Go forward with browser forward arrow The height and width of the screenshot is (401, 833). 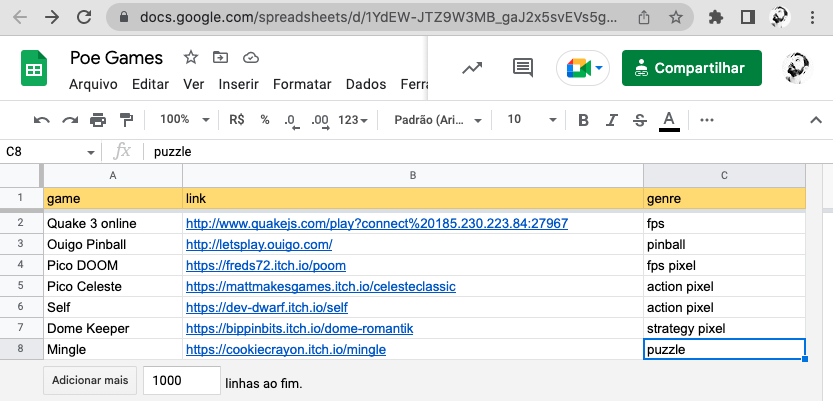pyautogui.click(x=52, y=18)
